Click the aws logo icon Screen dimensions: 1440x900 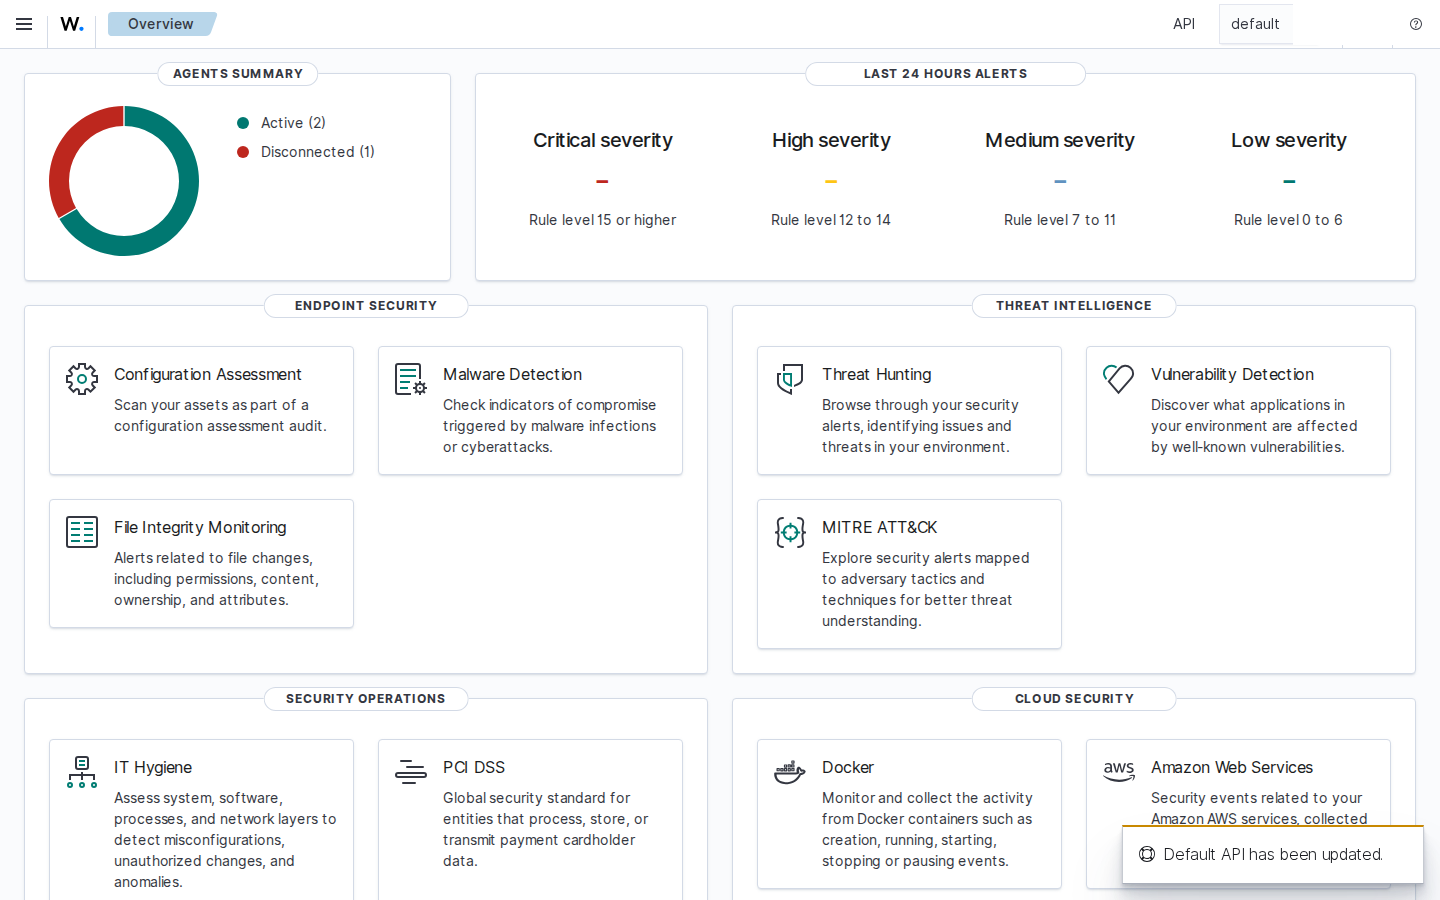click(1119, 771)
